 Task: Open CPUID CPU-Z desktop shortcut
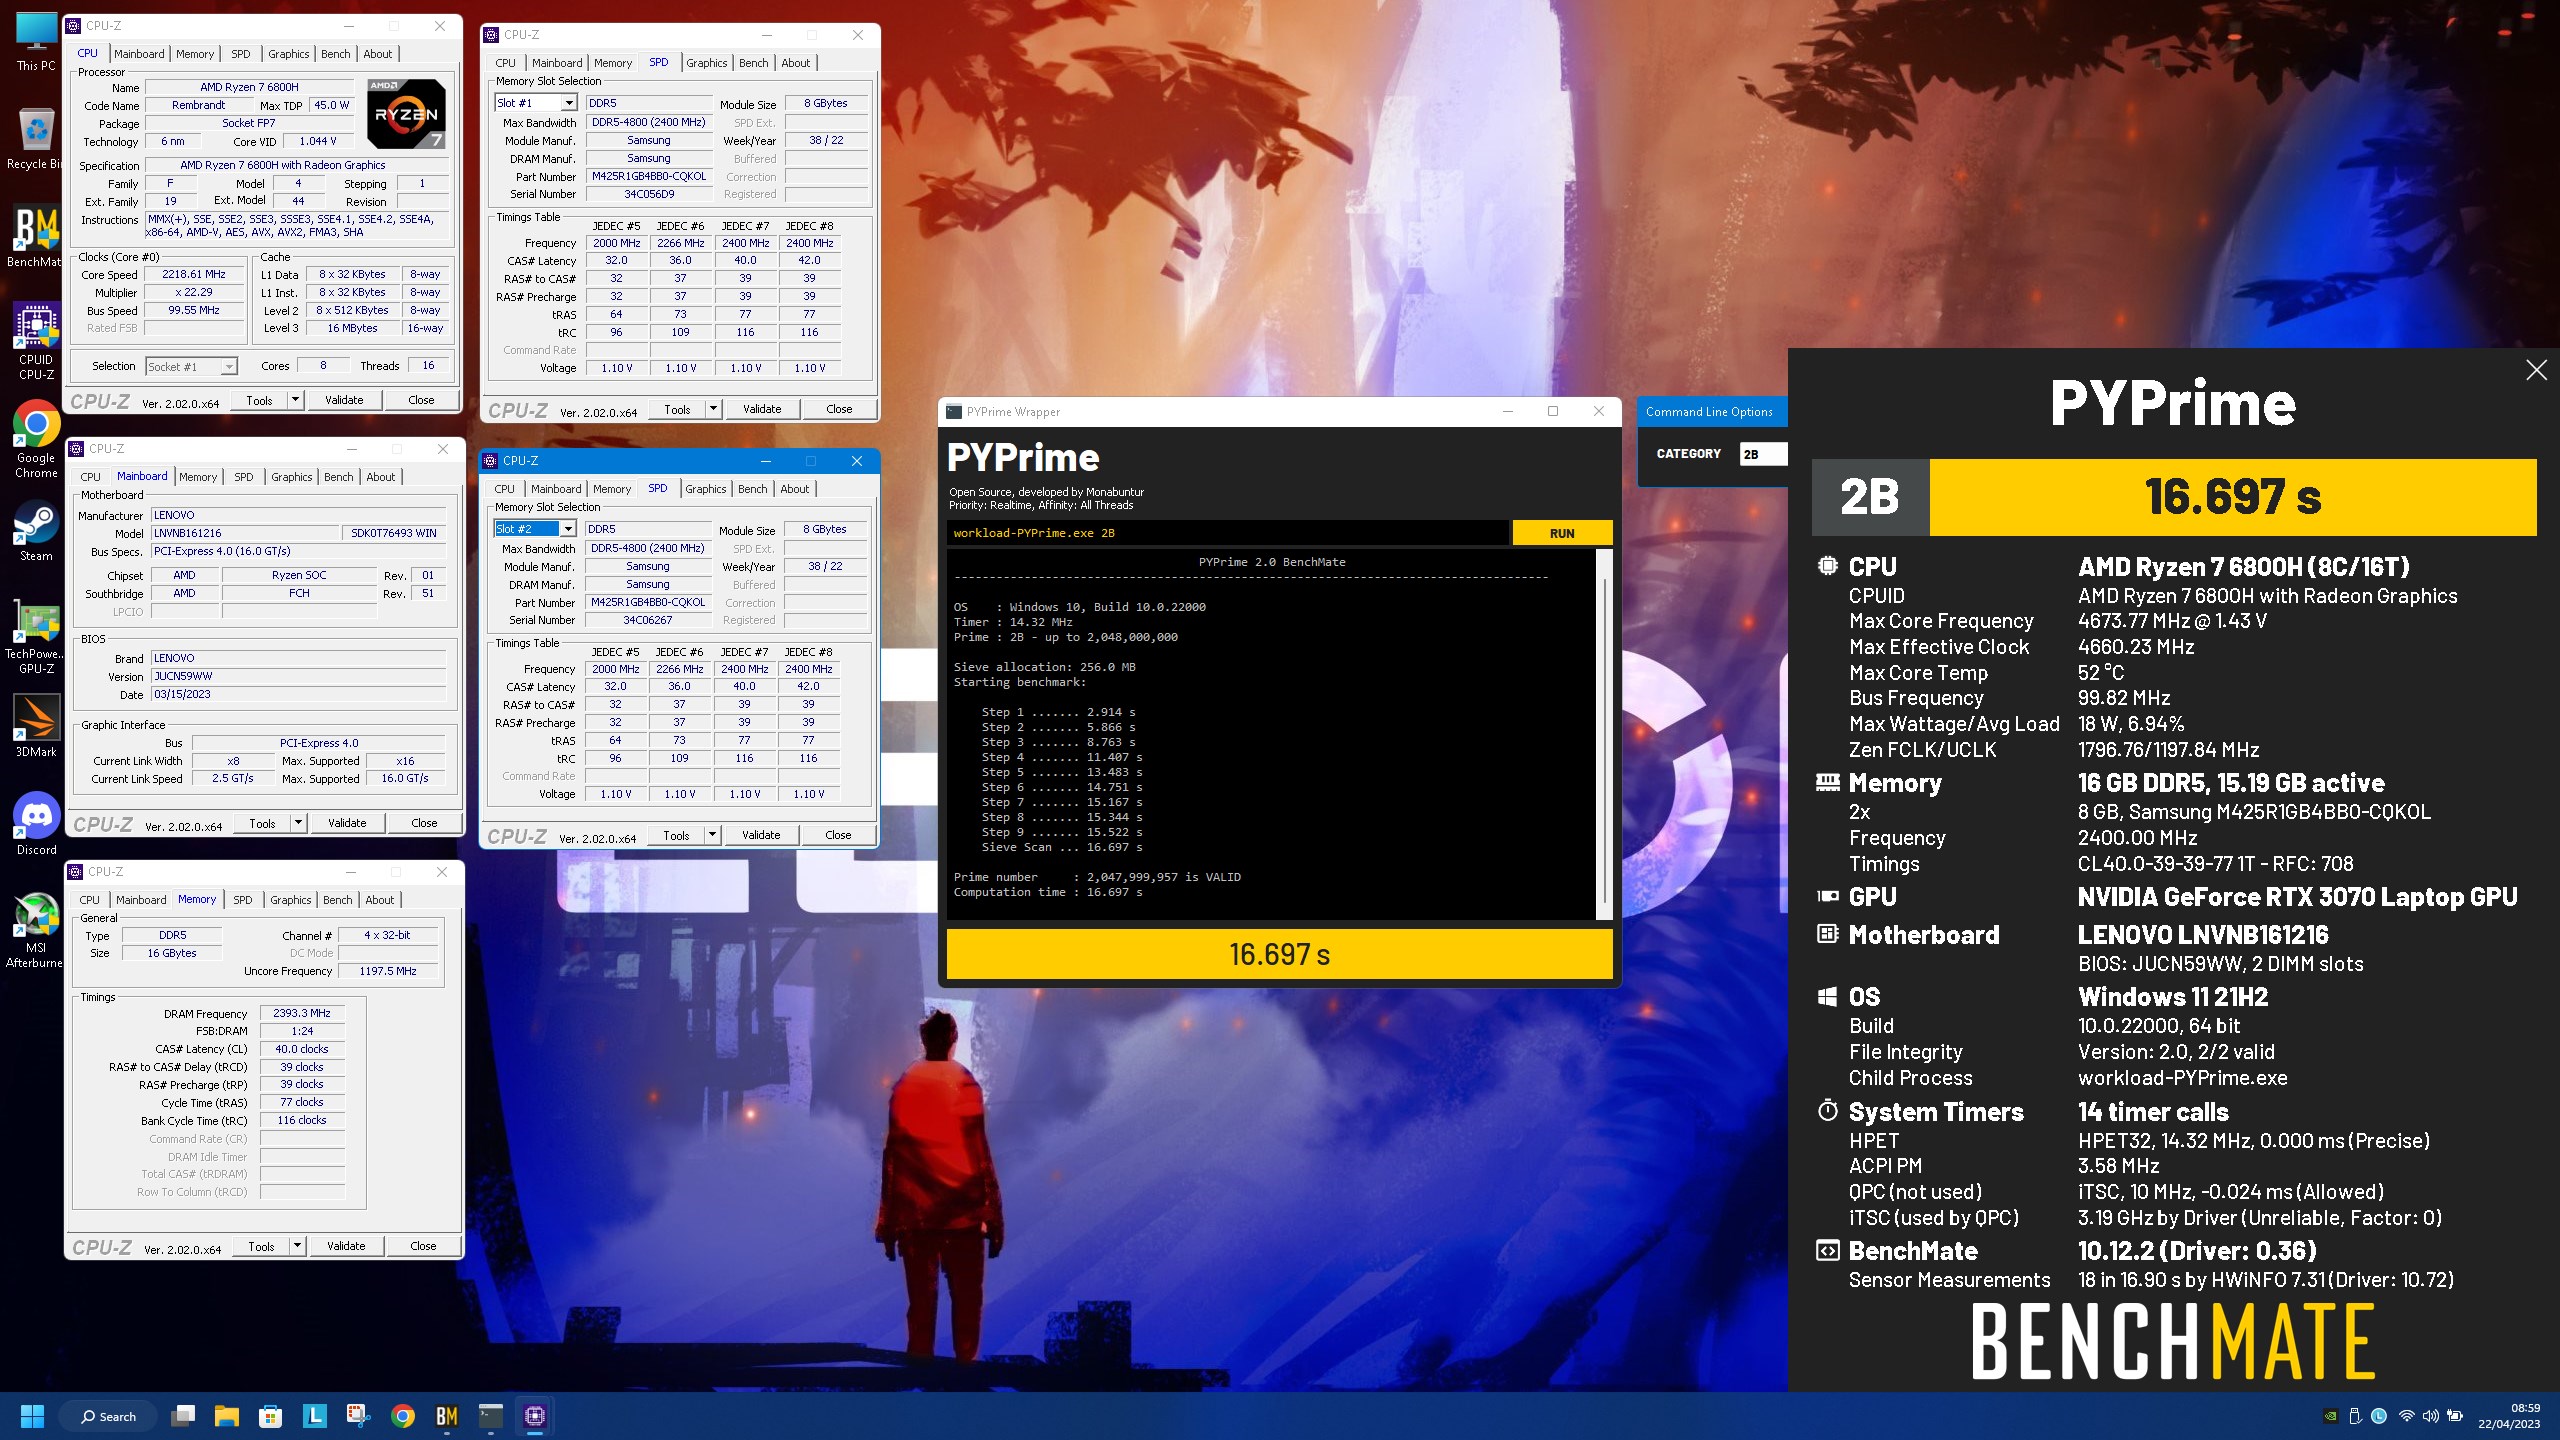36,342
